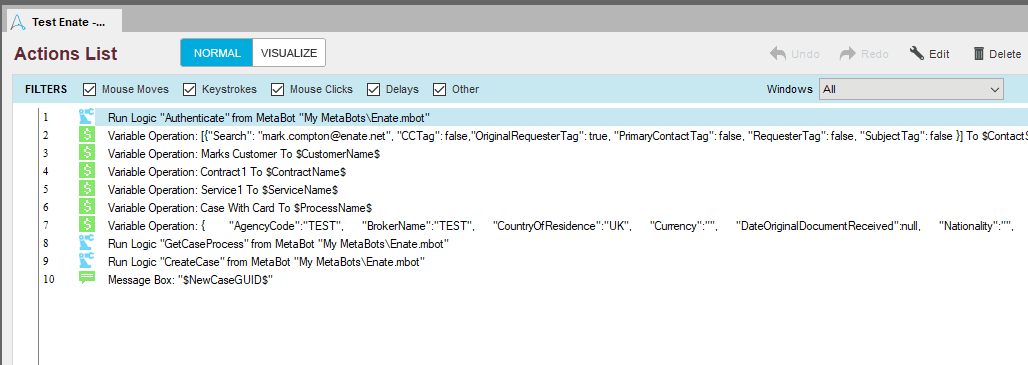Click line number 10 in the gutter
This screenshot has width=1028, height=365.
(49, 279)
